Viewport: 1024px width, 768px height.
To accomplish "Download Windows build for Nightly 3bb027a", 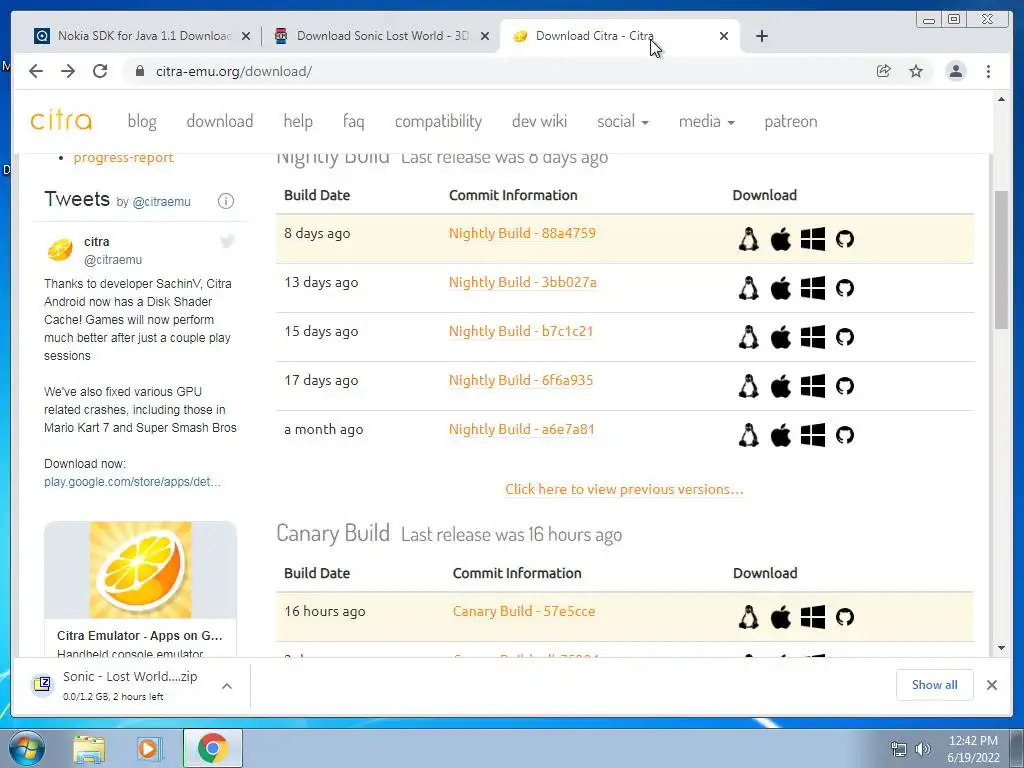I will pos(812,288).
